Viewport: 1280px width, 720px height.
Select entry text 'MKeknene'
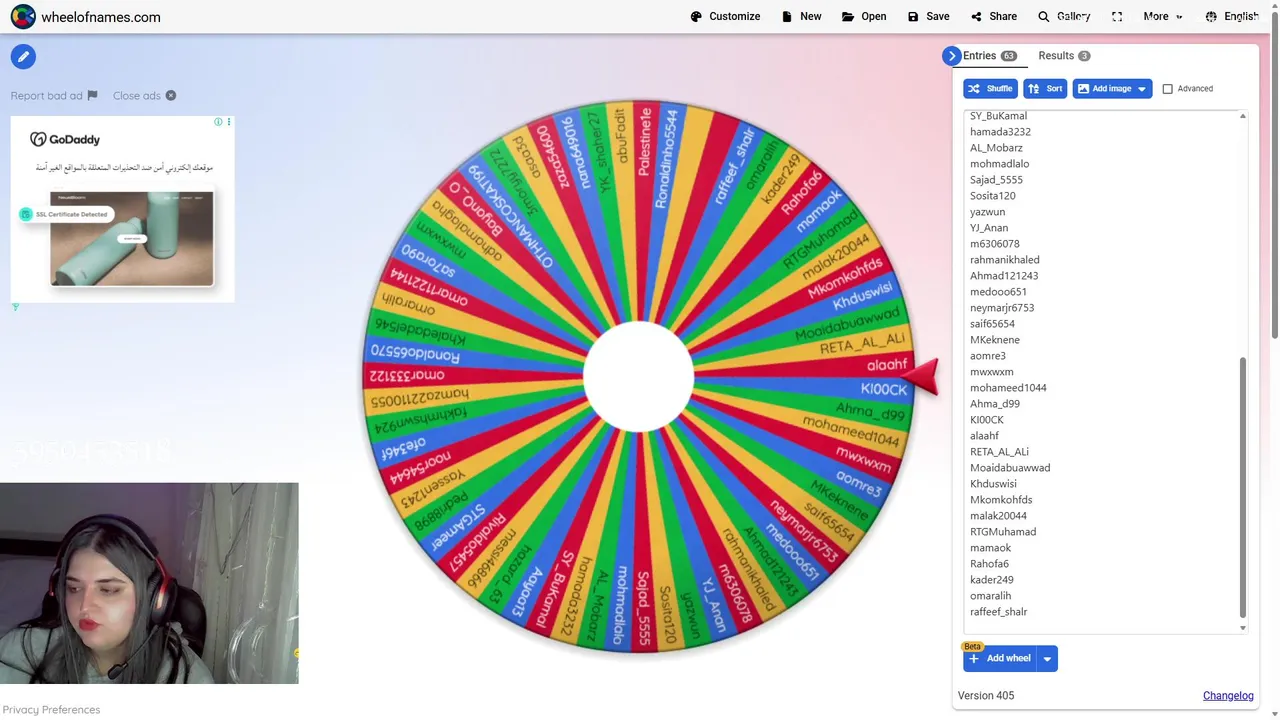pyautogui.click(x=995, y=340)
